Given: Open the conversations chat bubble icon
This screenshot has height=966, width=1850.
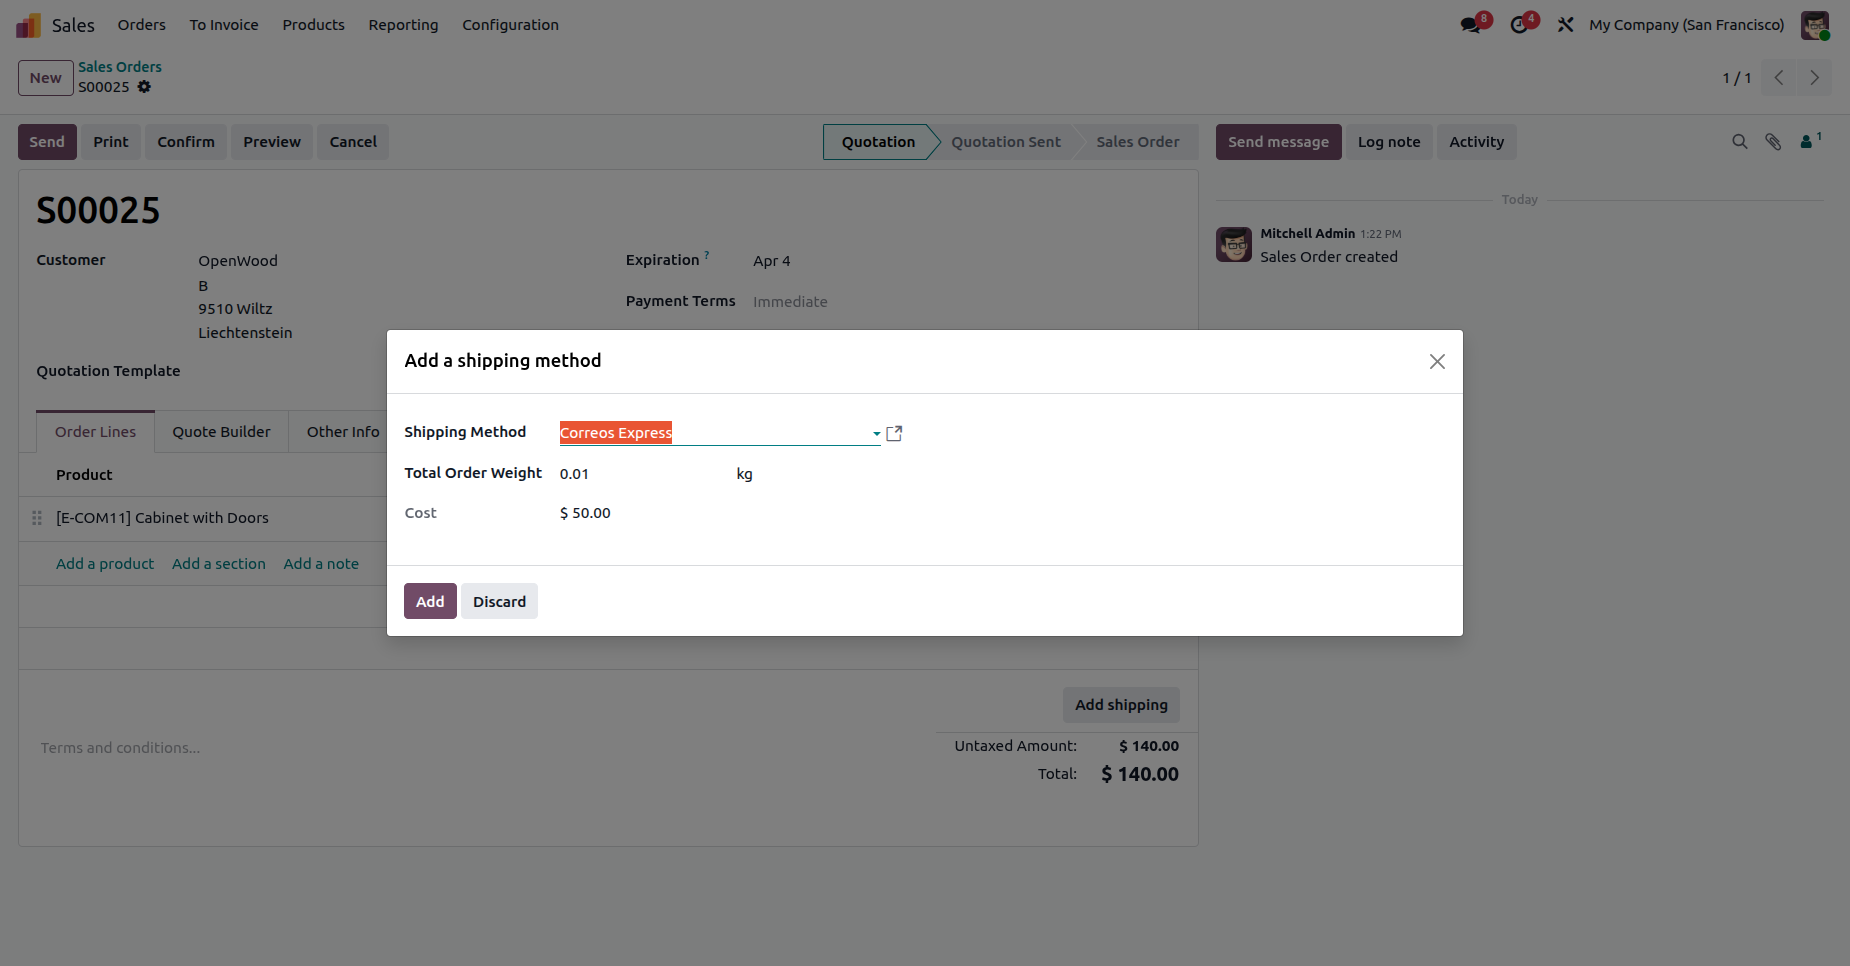Looking at the screenshot, I should [x=1470, y=25].
